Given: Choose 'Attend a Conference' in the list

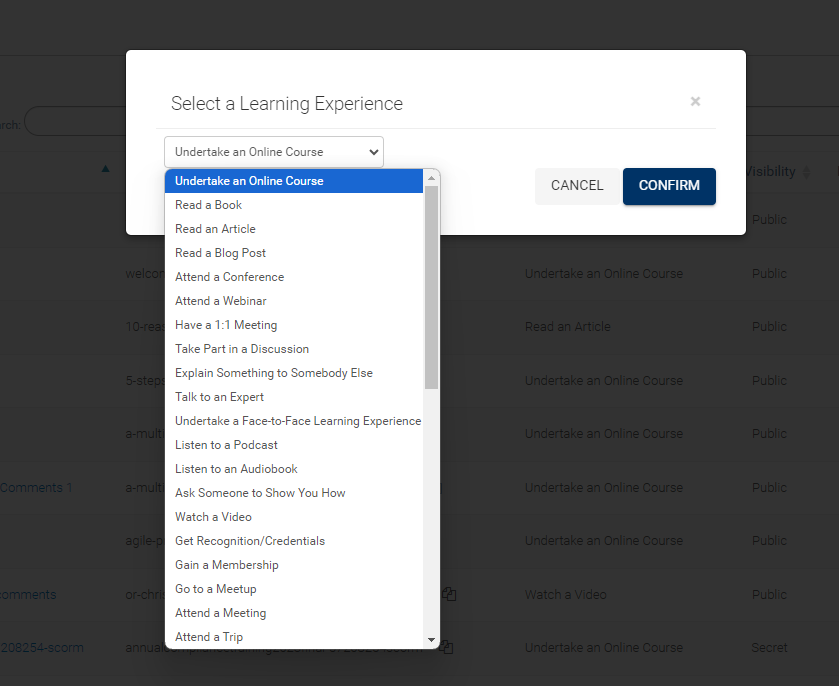Looking at the screenshot, I should [229, 277].
